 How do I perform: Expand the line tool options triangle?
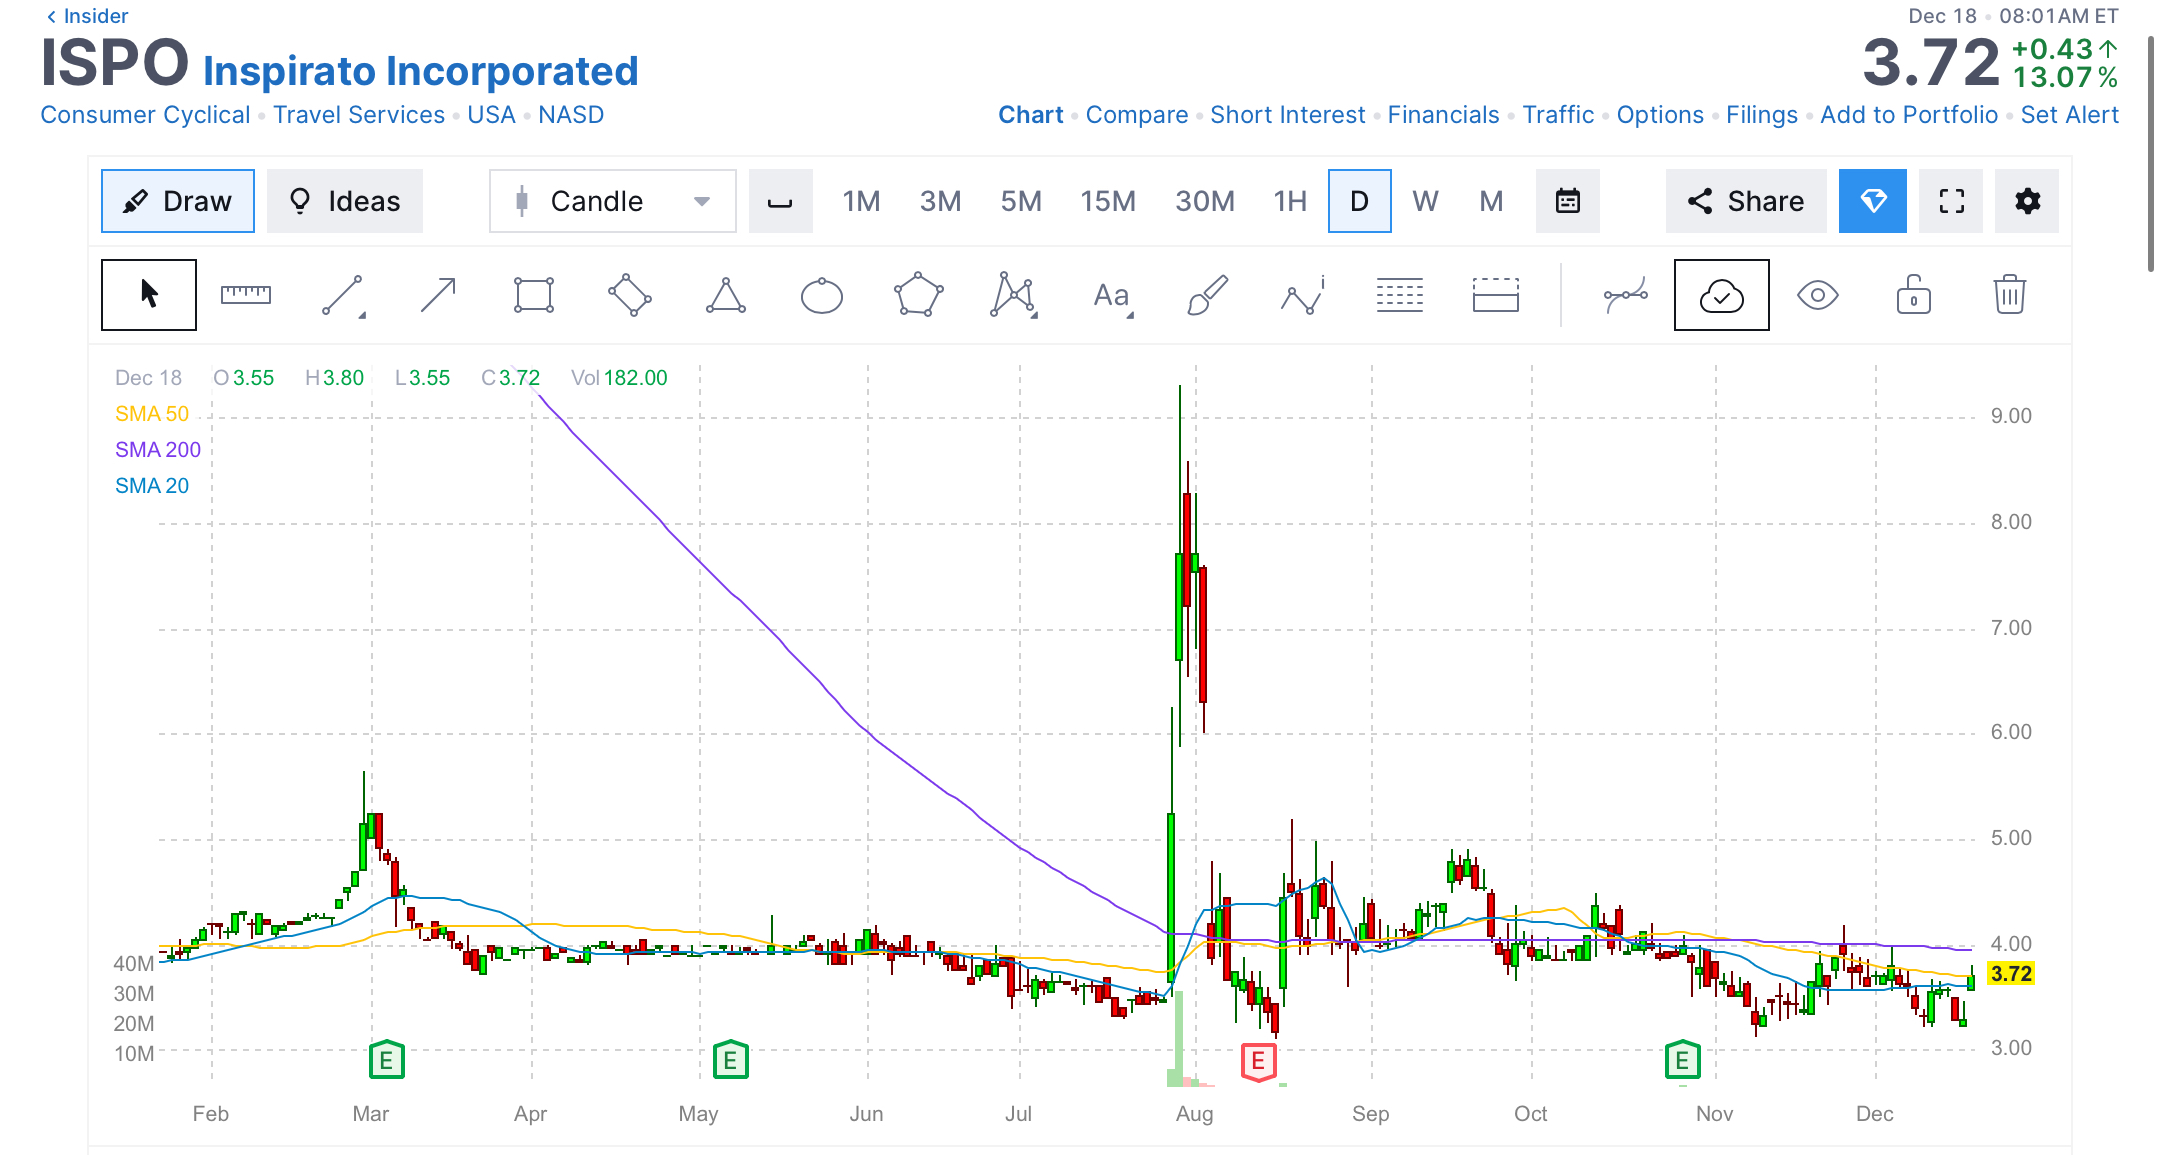(362, 317)
